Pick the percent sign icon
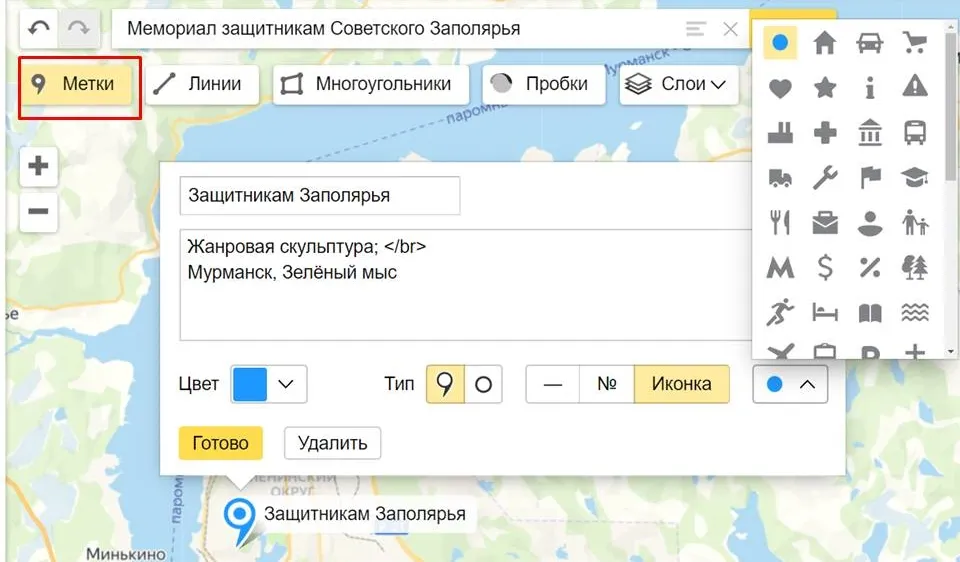This screenshot has width=960, height=562. [870, 268]
